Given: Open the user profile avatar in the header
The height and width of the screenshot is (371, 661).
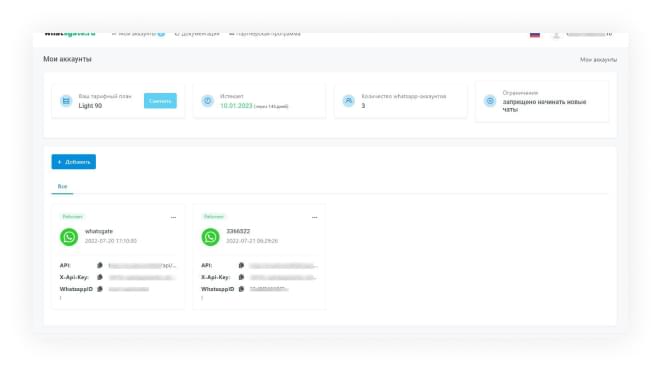Looking at the screenshot, I should pos(556,35).
